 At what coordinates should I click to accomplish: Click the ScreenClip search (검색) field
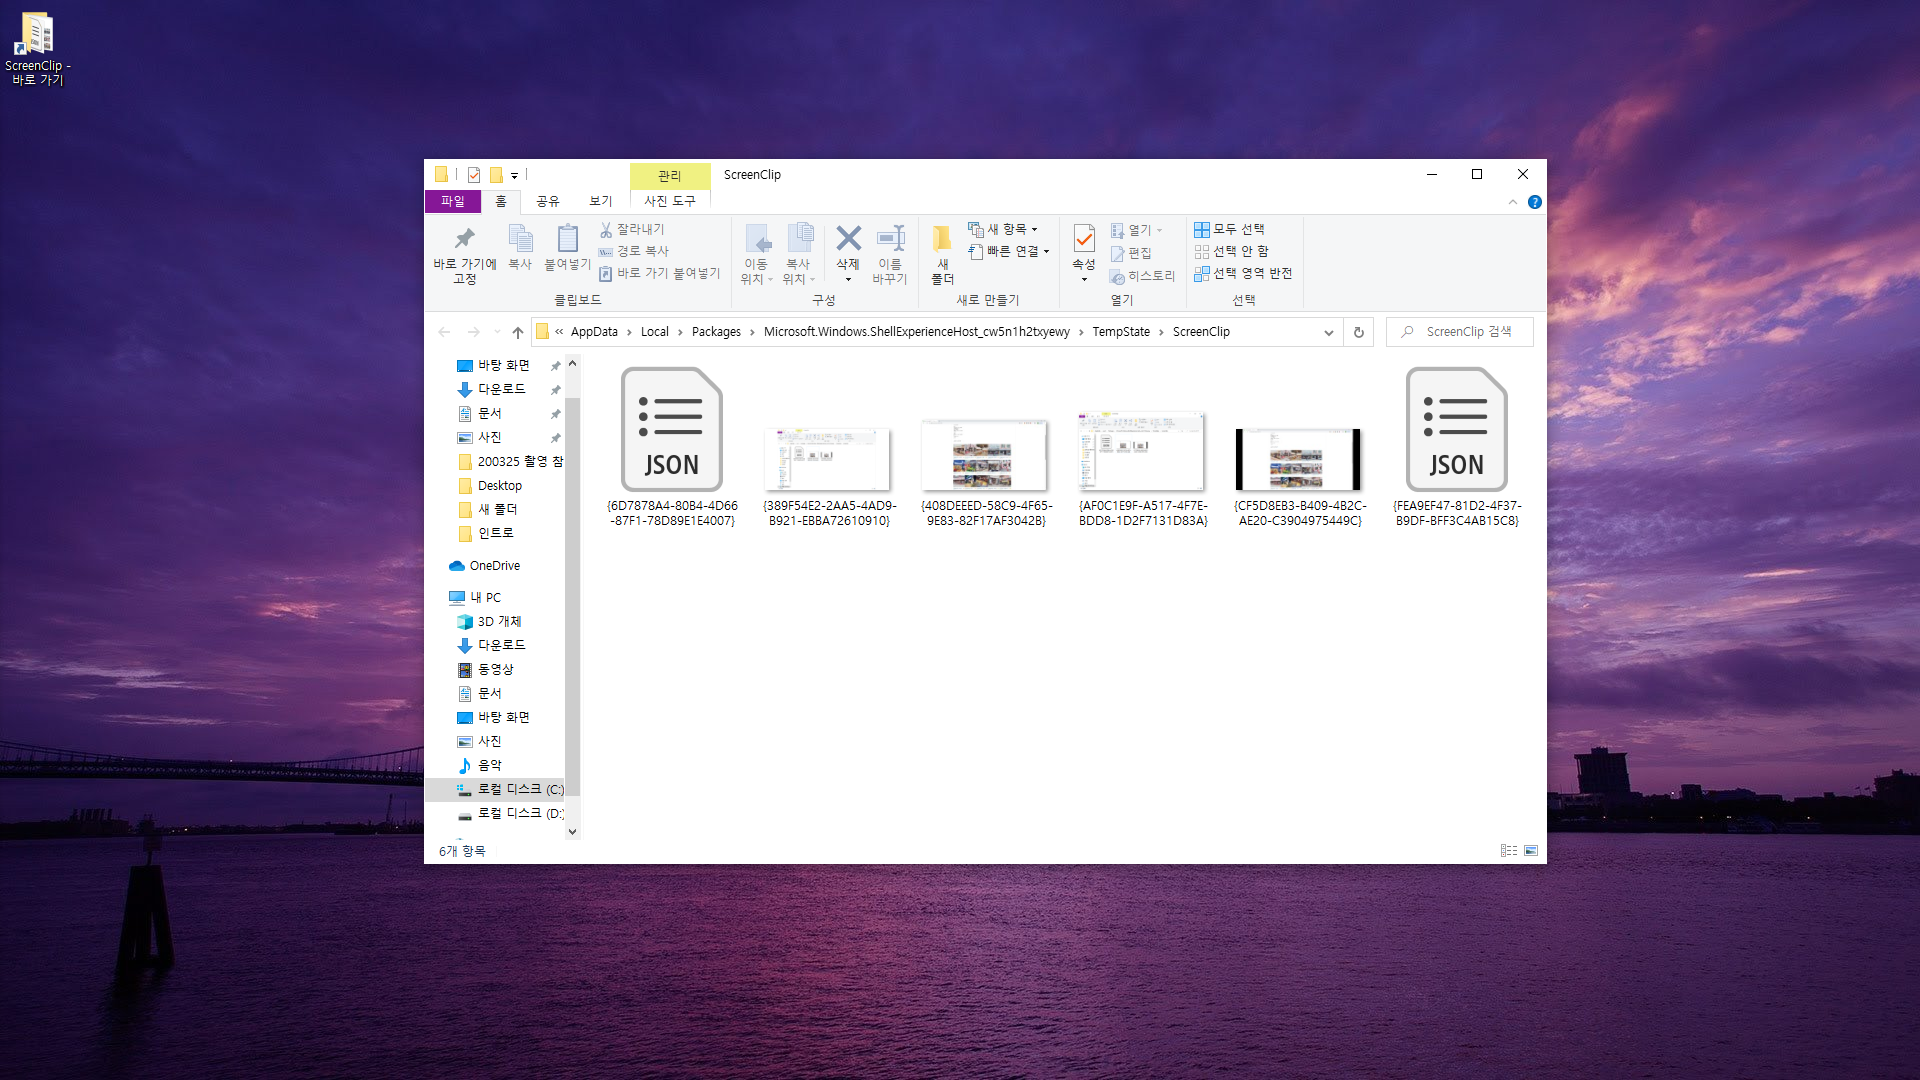click(x=1468, y=332)
